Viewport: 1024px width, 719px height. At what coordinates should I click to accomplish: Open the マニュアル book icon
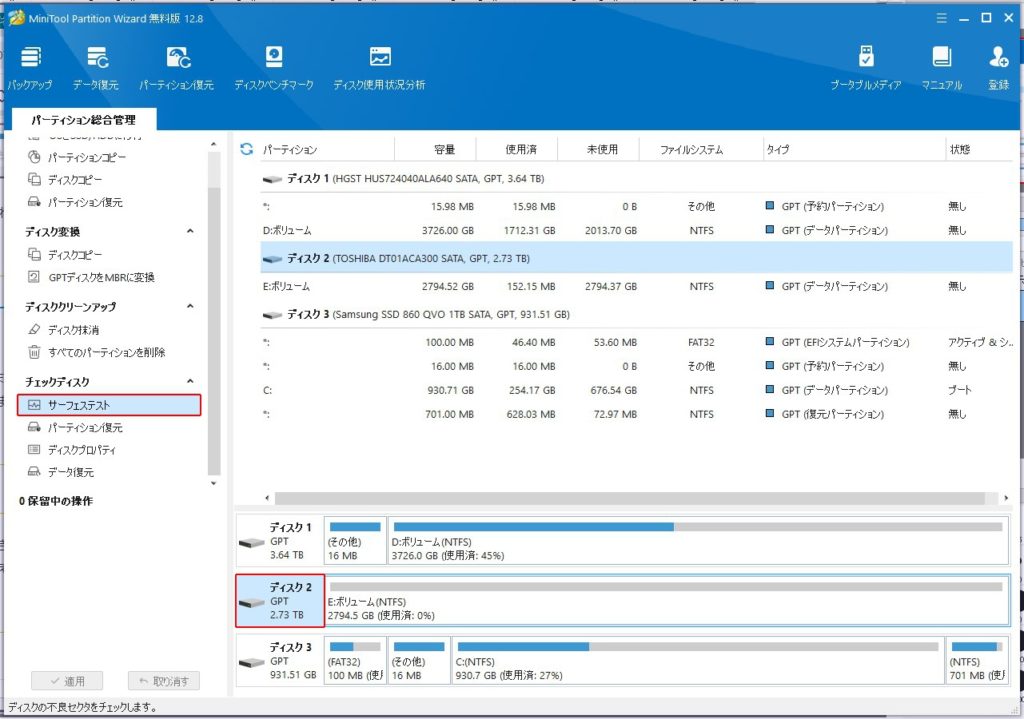(941, 67)
